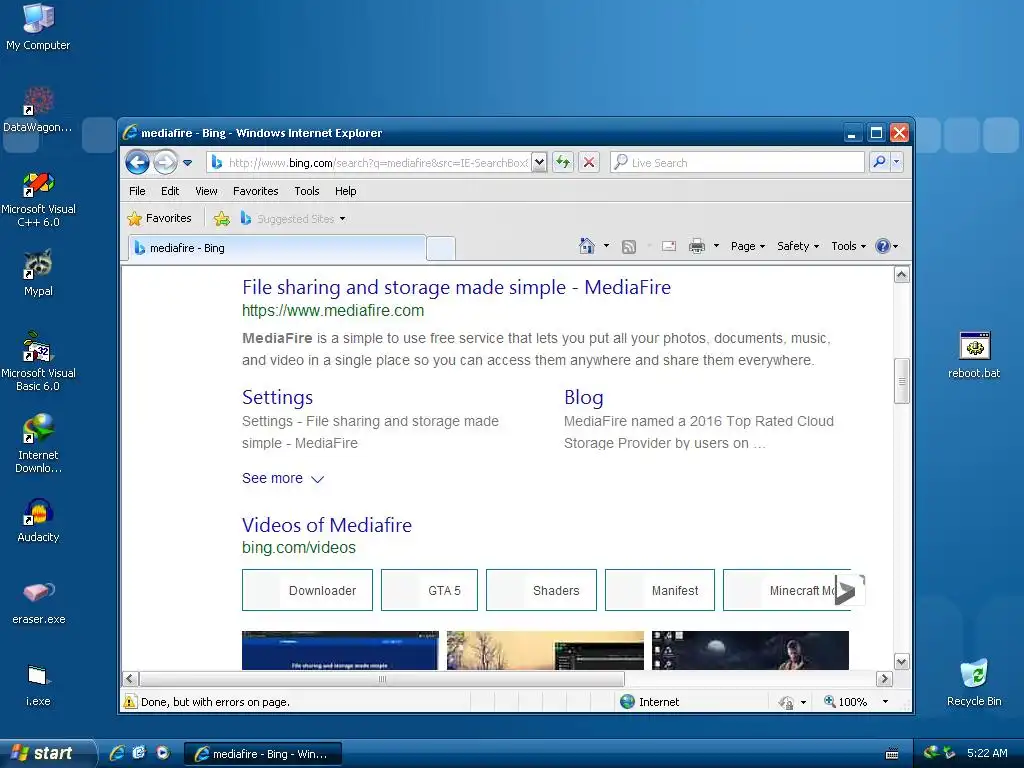Click the address bar URL field
Viewport: 1024px width, 768px height.
[x=370, y=163]
